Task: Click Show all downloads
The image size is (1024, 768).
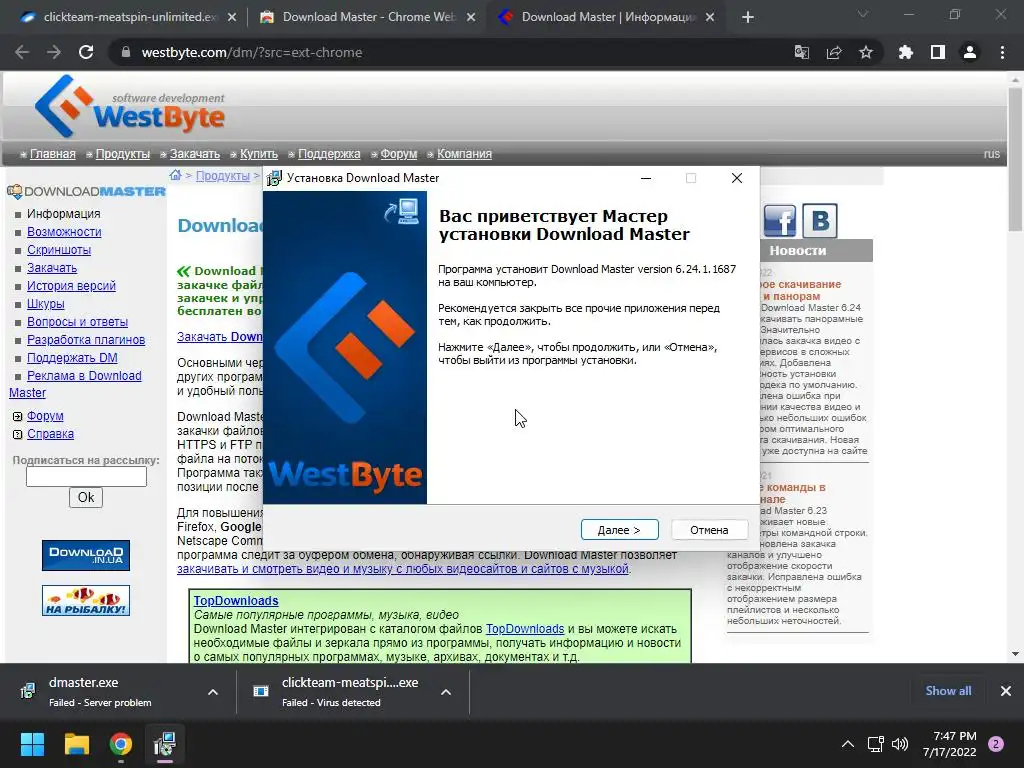Action: tap(948, 691)
